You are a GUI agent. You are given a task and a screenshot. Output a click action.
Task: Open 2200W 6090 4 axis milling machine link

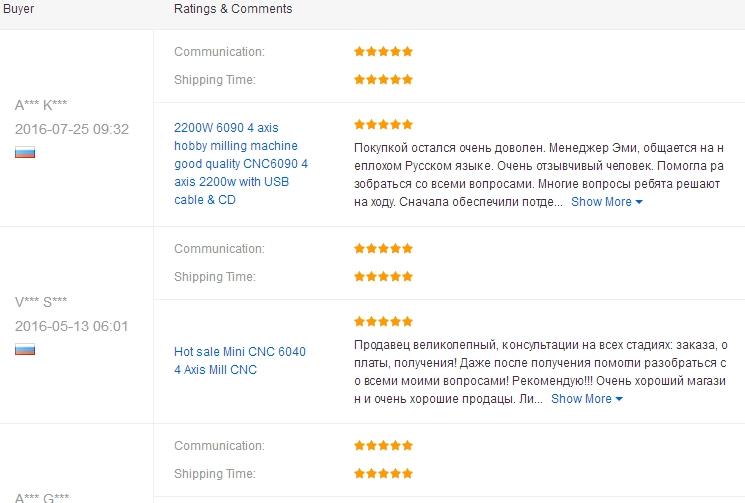click(x=241, y=164)
